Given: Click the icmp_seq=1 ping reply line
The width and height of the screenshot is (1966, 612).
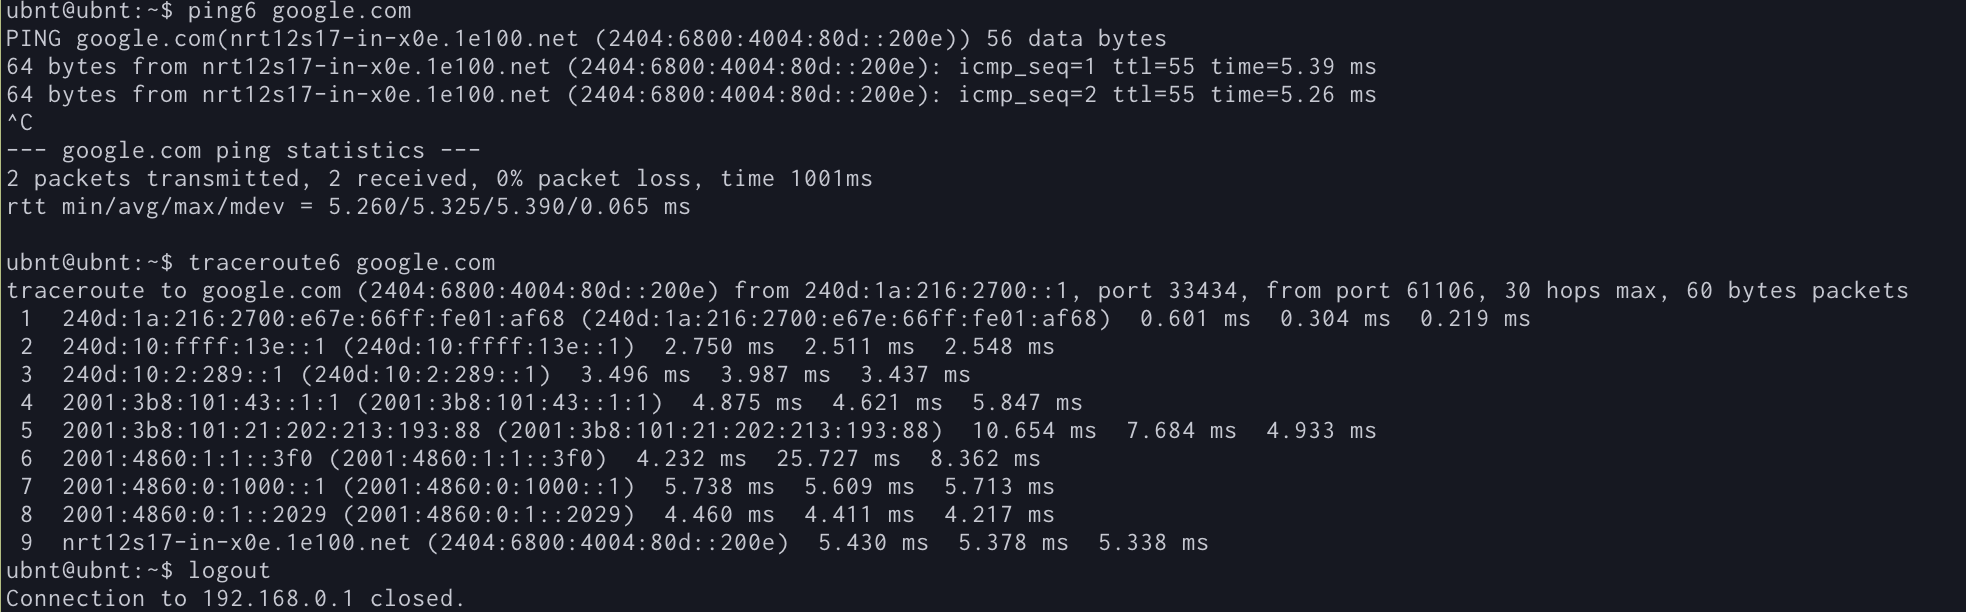Looking at the screenshot, I should (691, 67).
